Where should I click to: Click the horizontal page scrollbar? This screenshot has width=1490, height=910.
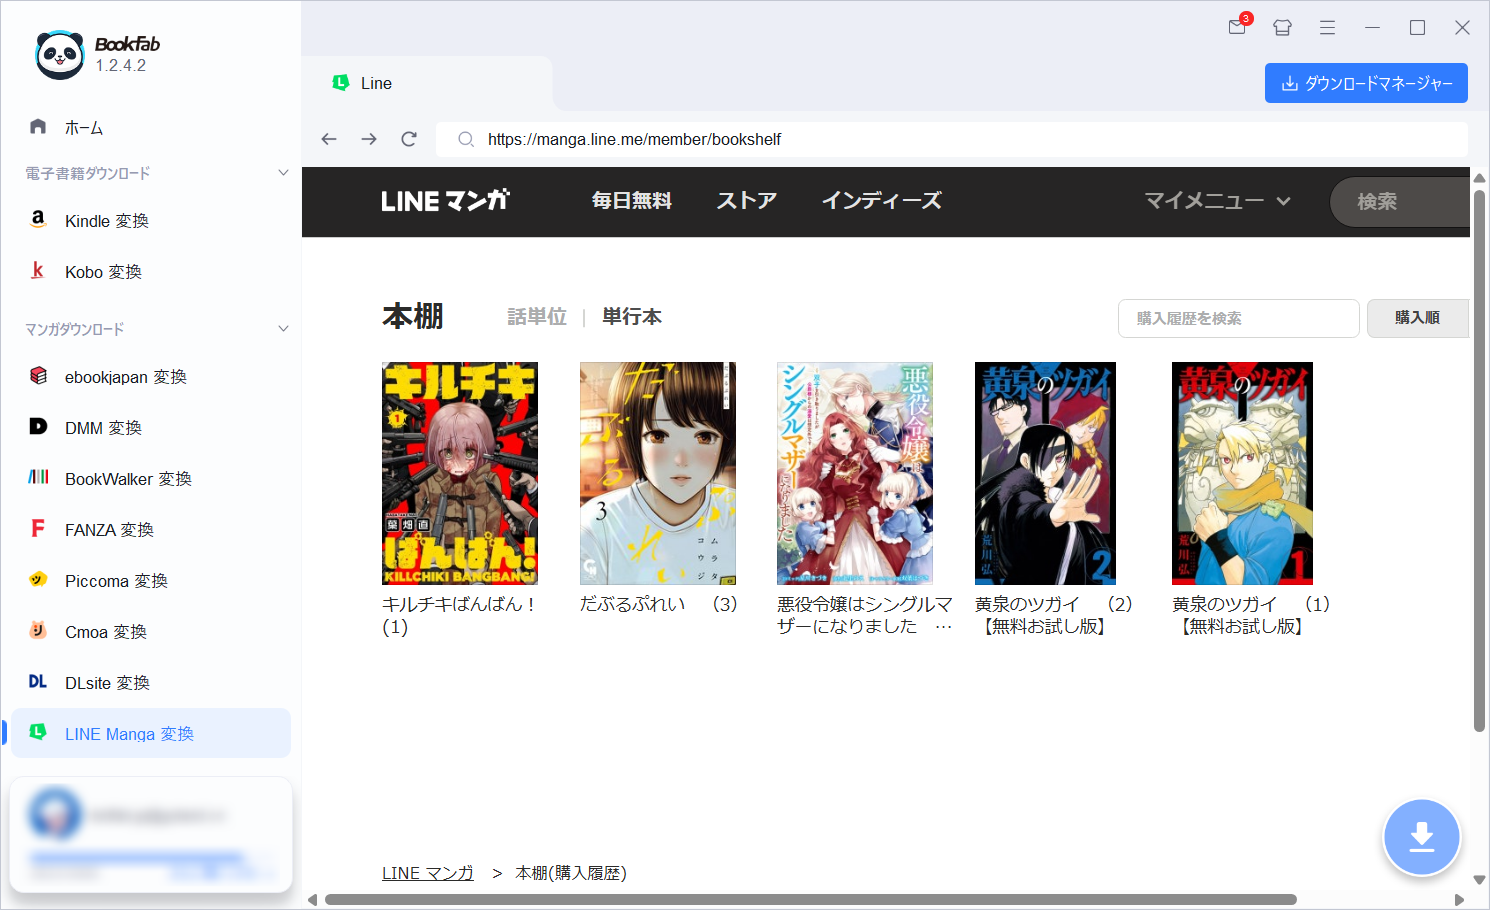click(x=810, y=899)
